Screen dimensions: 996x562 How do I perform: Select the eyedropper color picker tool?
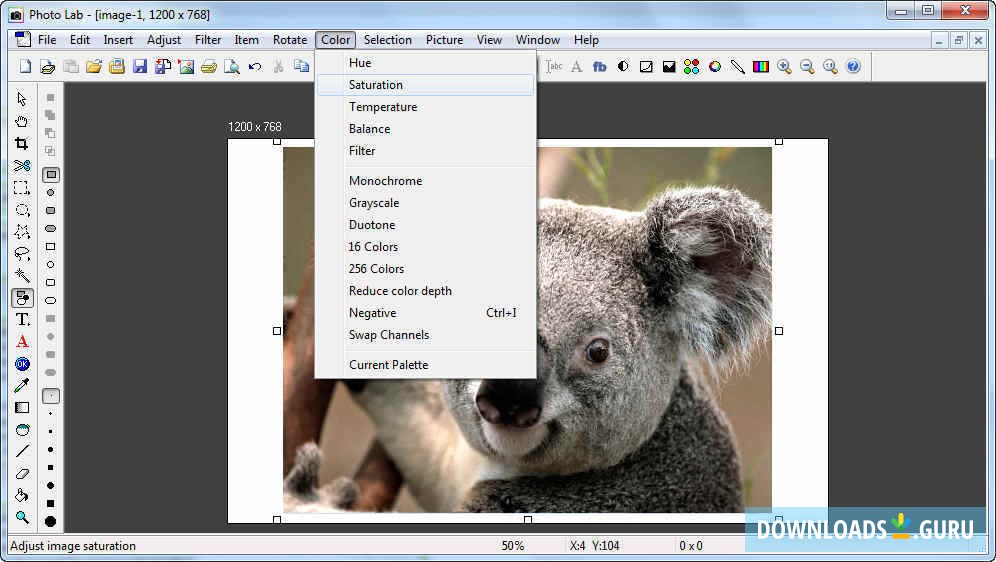click(22, 385)
